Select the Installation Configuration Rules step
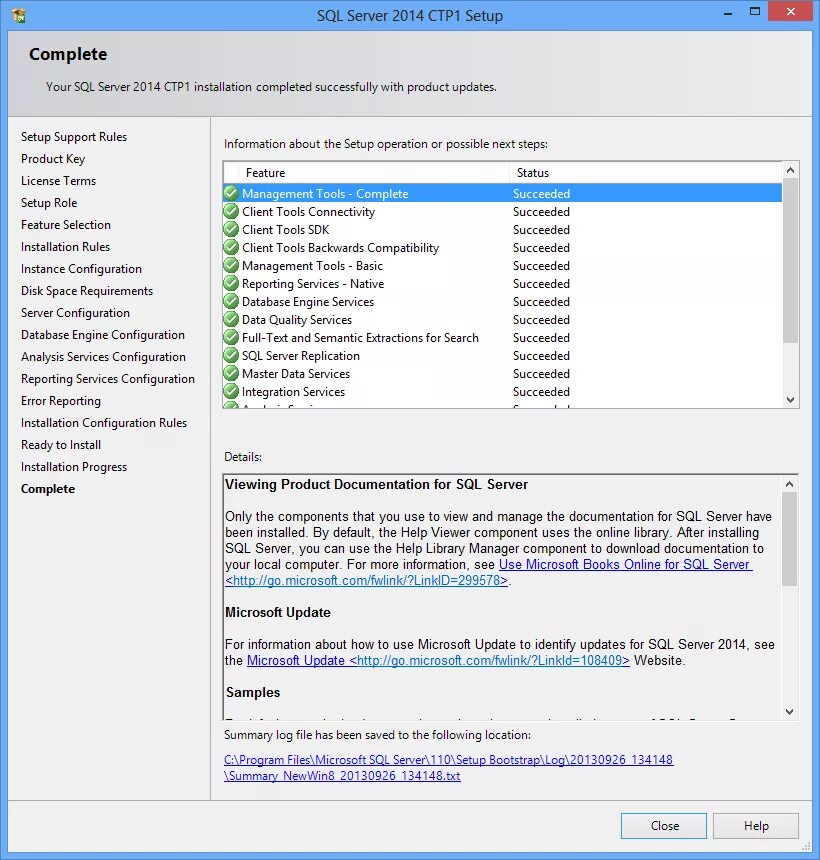 (104, 422)
